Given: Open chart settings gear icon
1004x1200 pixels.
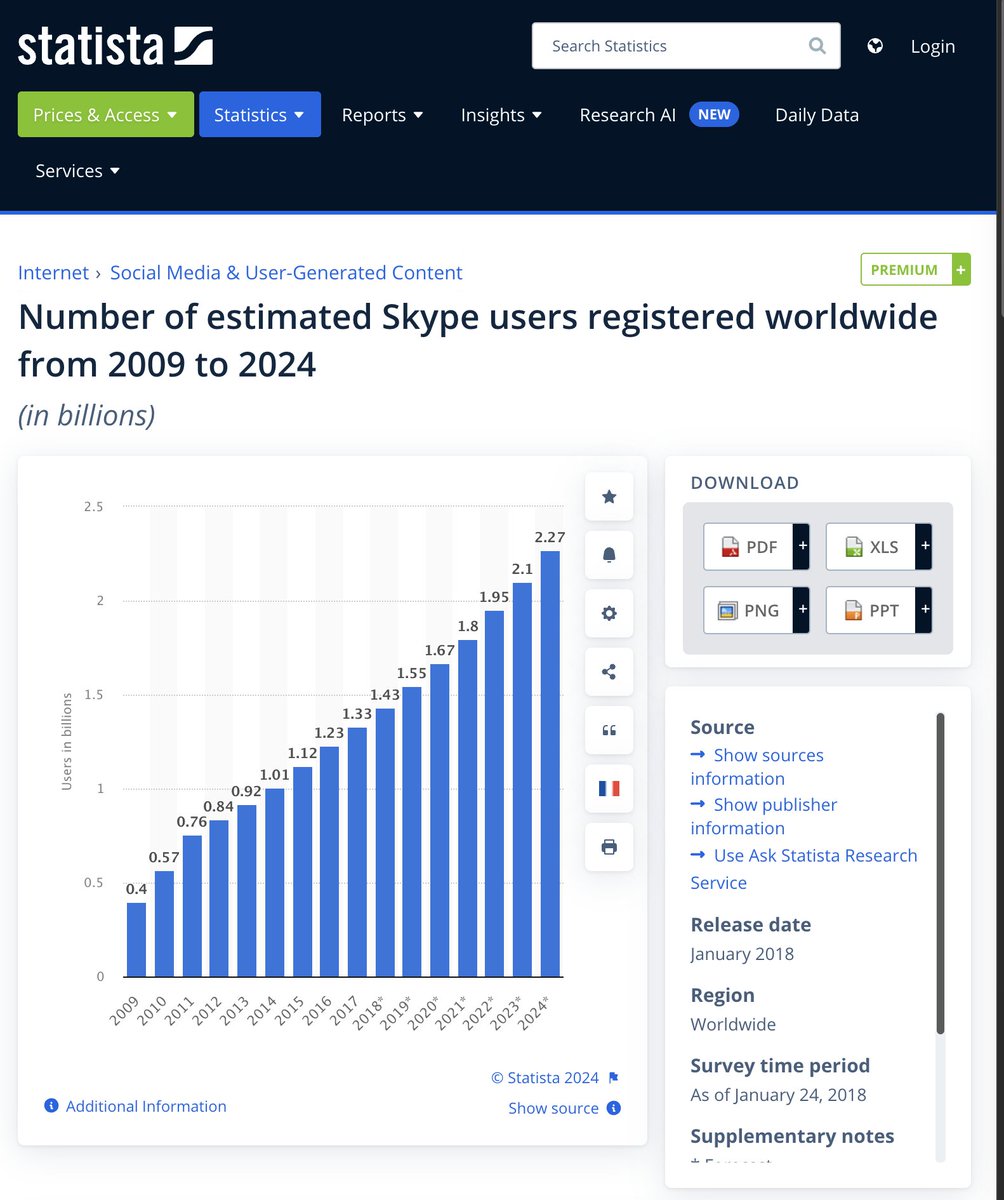Looking at the screenshot, I should click(609, 613).
